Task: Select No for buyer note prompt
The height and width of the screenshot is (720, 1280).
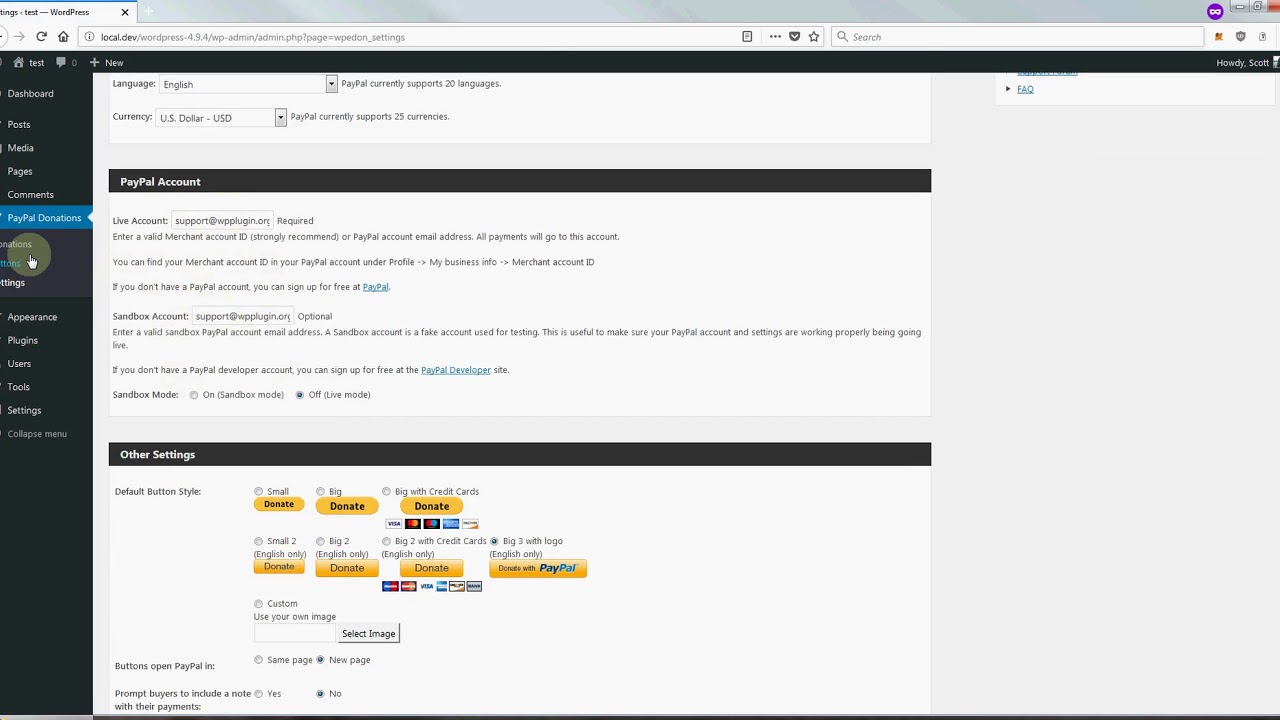Action: (320, 694)
